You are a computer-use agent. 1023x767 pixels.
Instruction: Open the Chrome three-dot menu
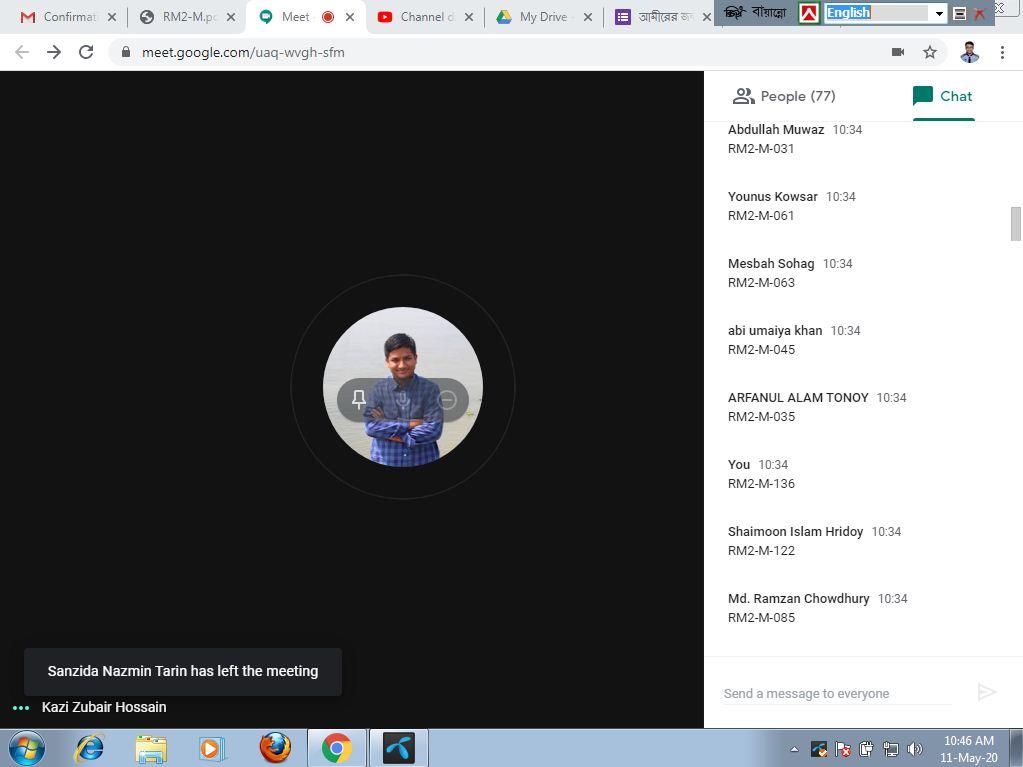tap(1002, 52)
